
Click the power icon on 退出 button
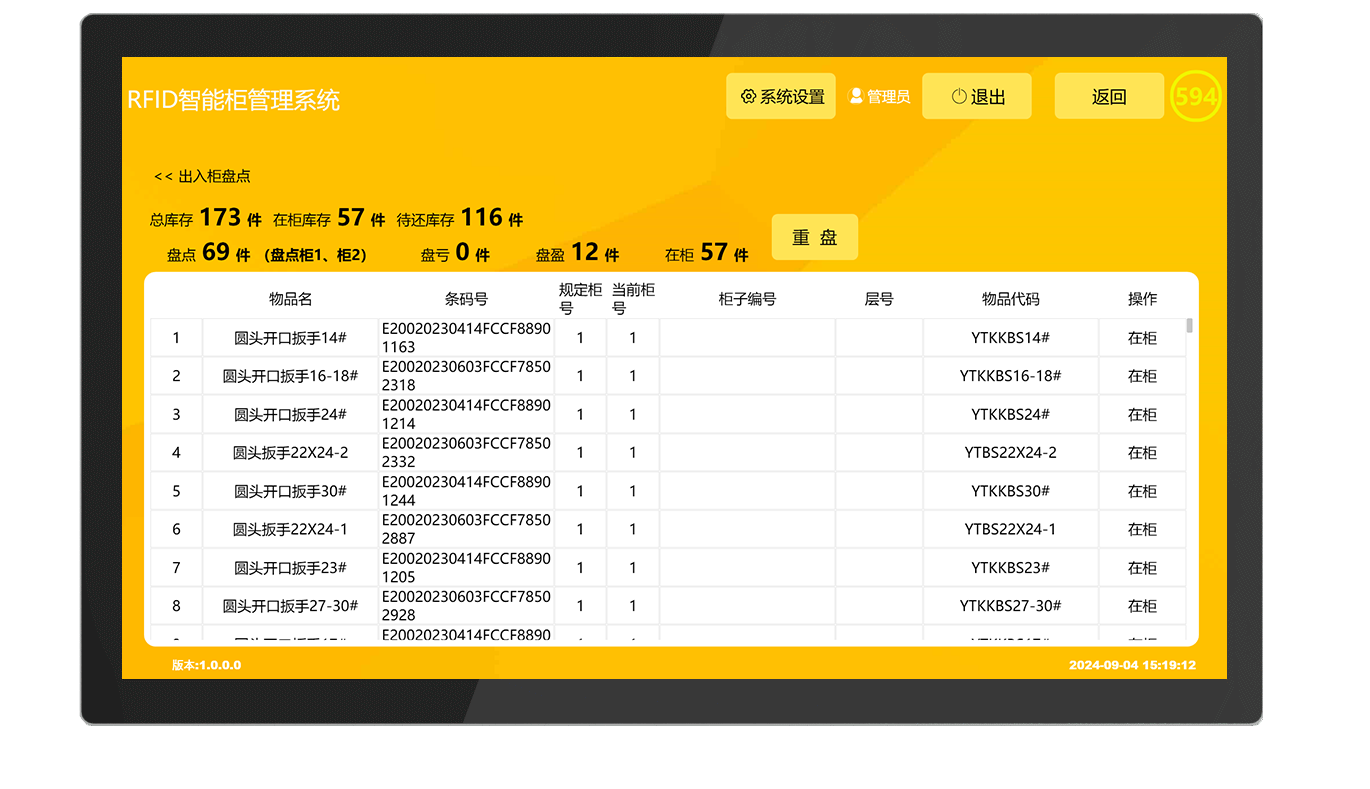[x=959, y=97]
